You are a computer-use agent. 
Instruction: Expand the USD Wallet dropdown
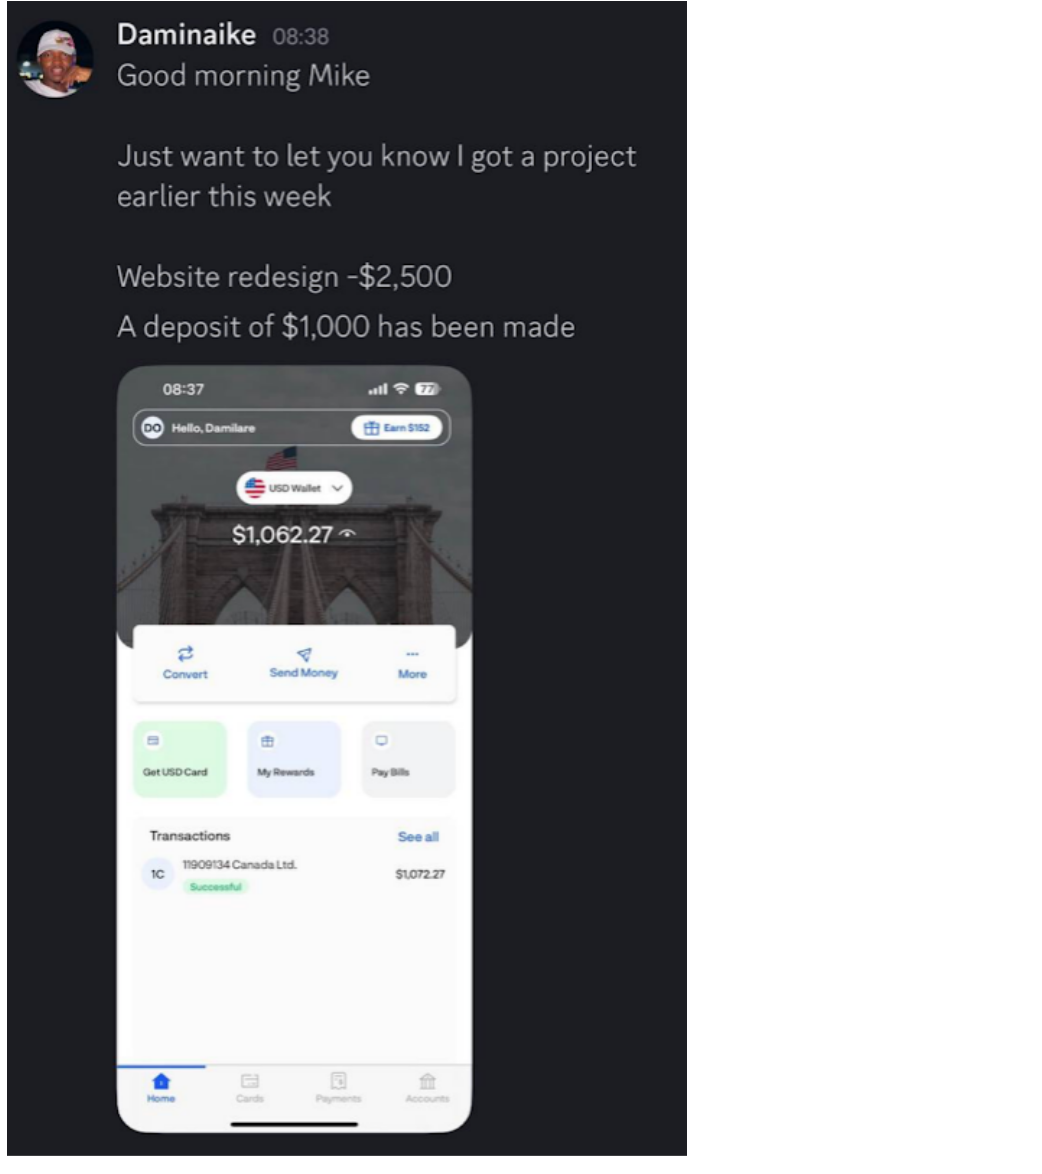coord(294,488)
